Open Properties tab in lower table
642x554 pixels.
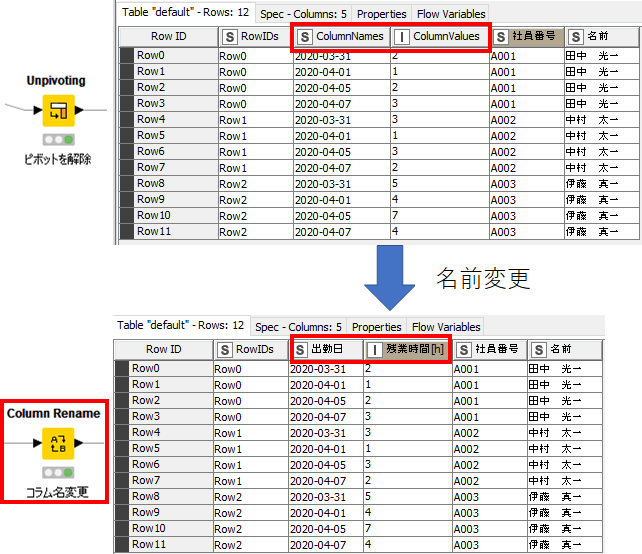[376, 327]
